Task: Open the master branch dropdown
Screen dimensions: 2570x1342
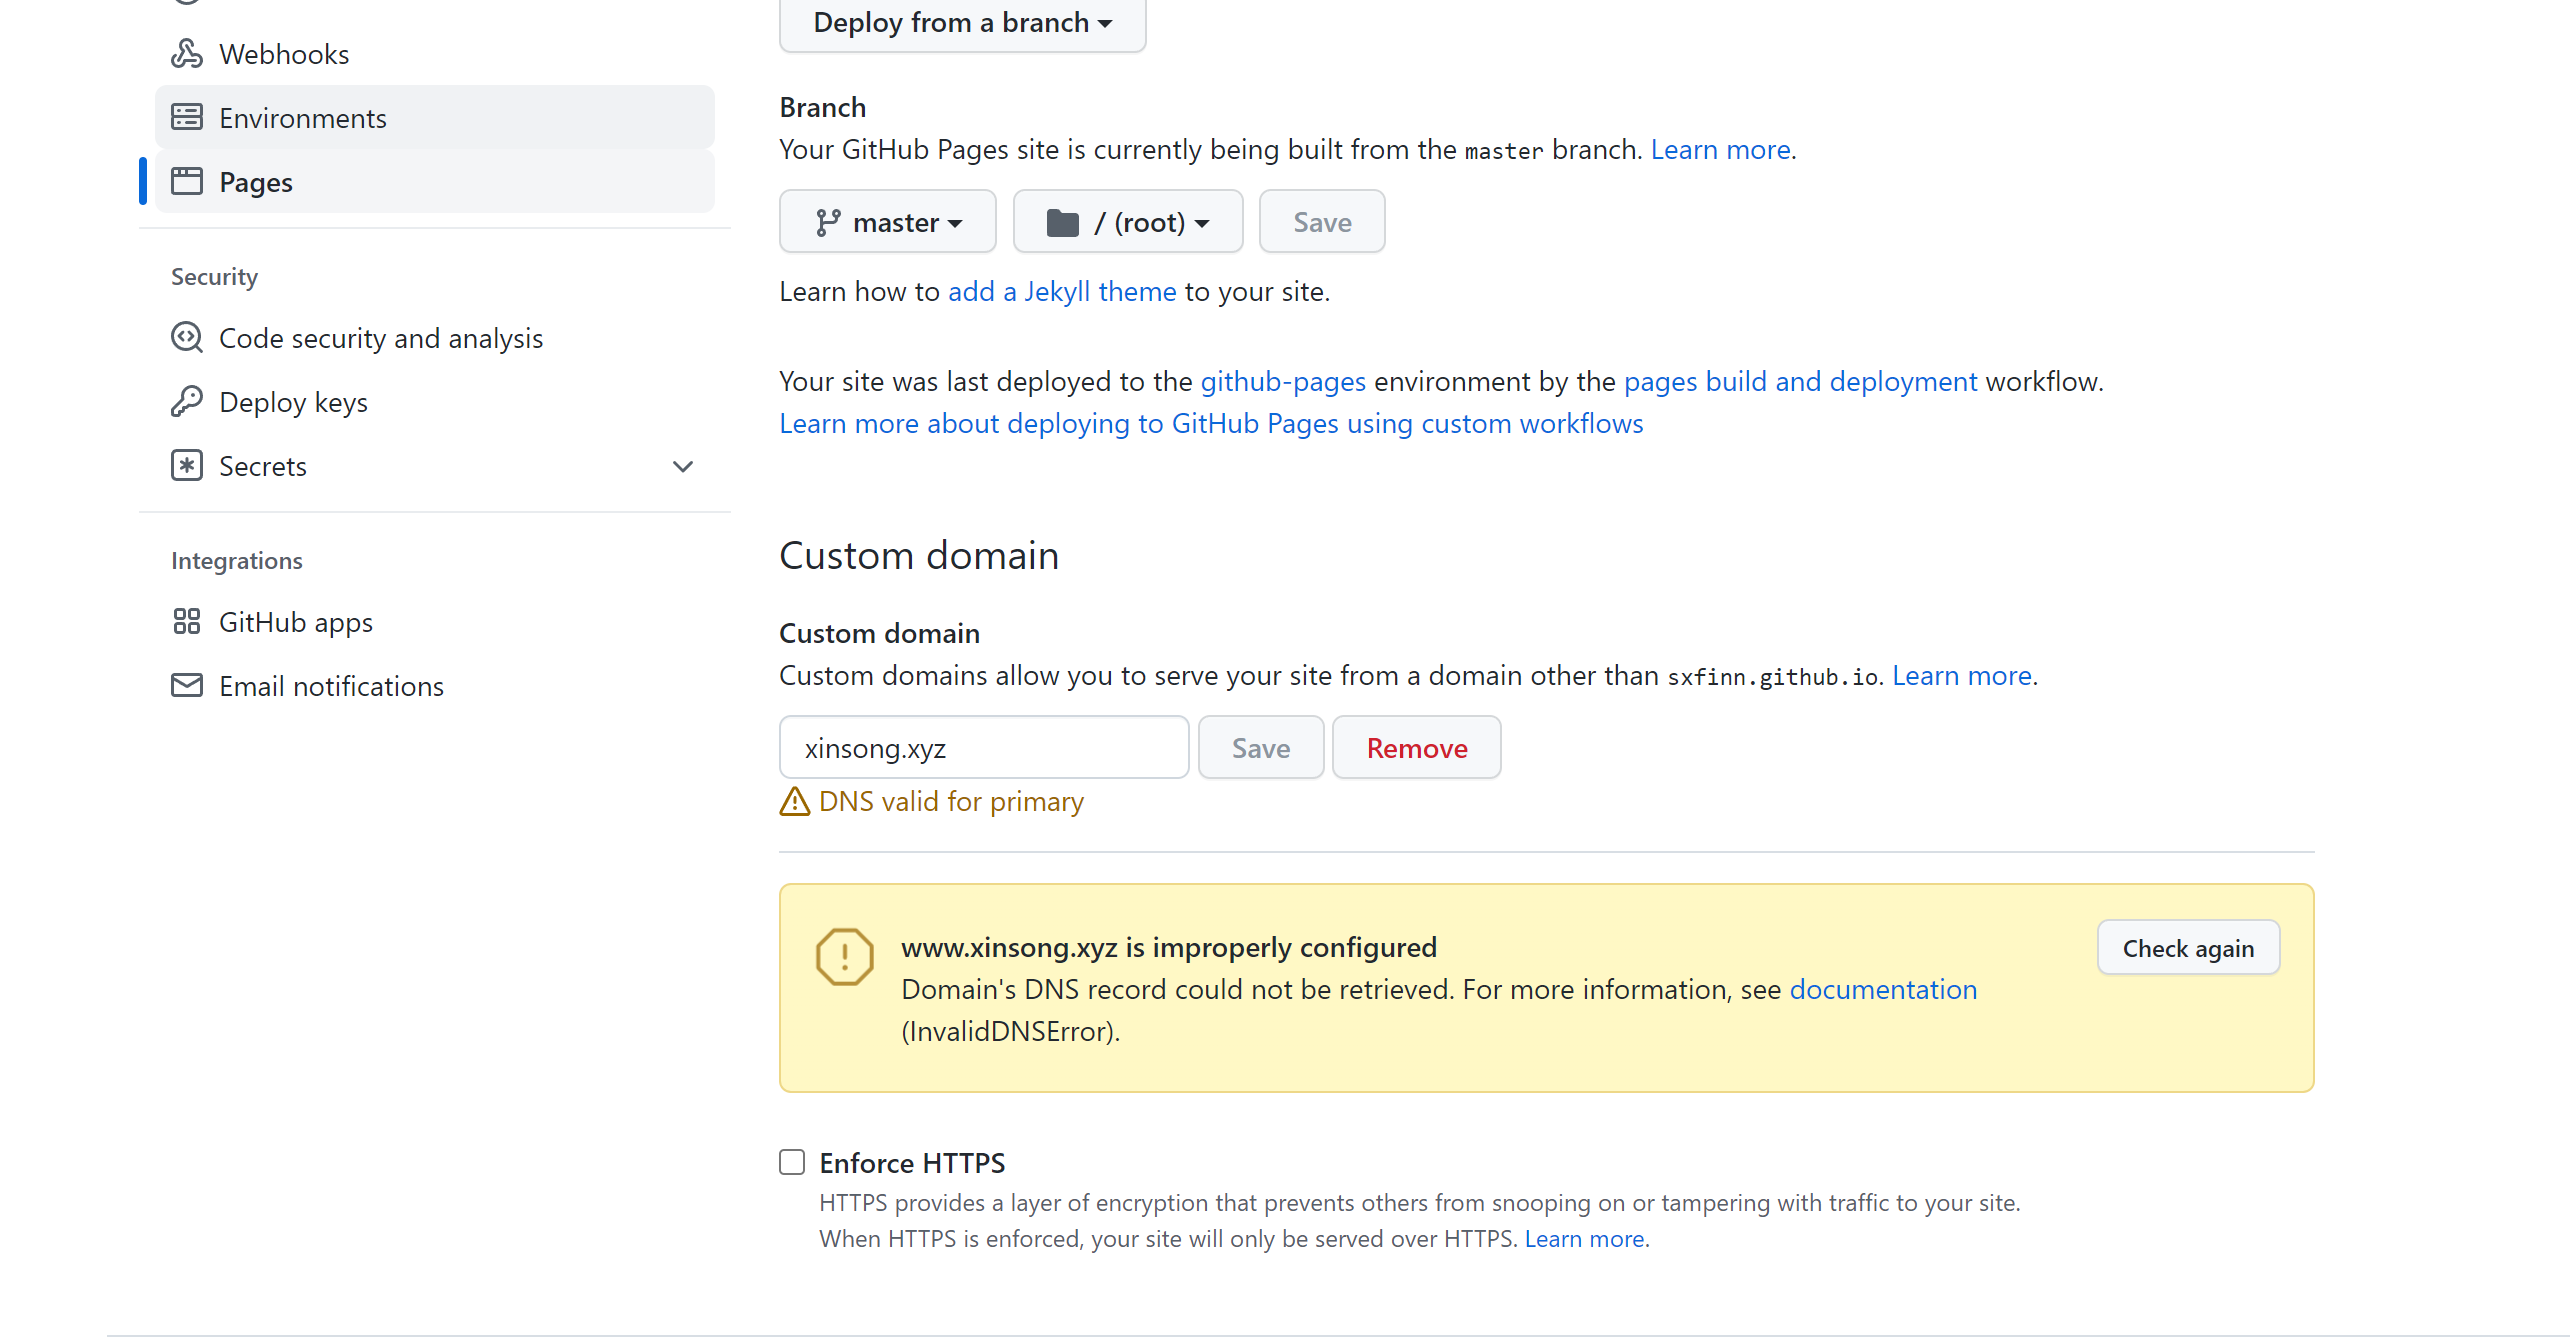Action: [x=887, y=222]
